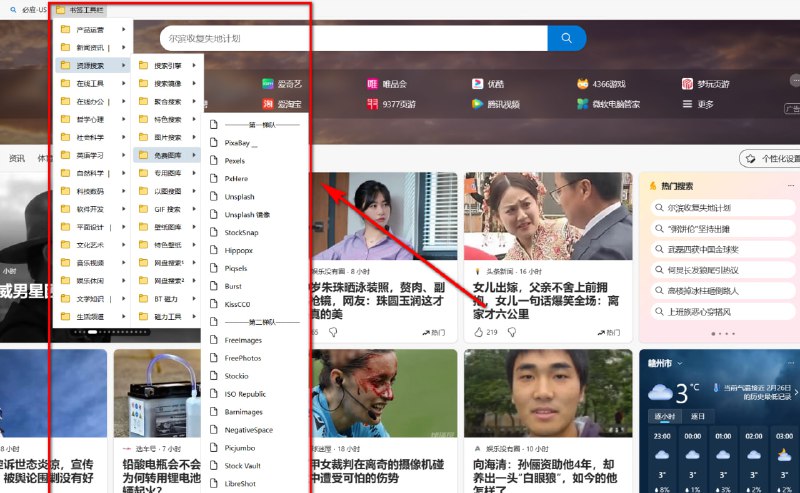Click the ellipsis icon beside site shortcuts

click(x=795, y=80)
